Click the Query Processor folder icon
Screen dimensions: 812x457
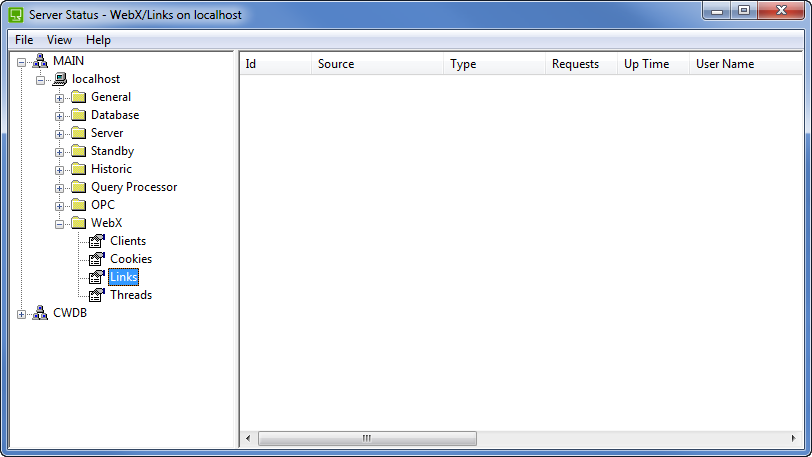pos(78,187)
